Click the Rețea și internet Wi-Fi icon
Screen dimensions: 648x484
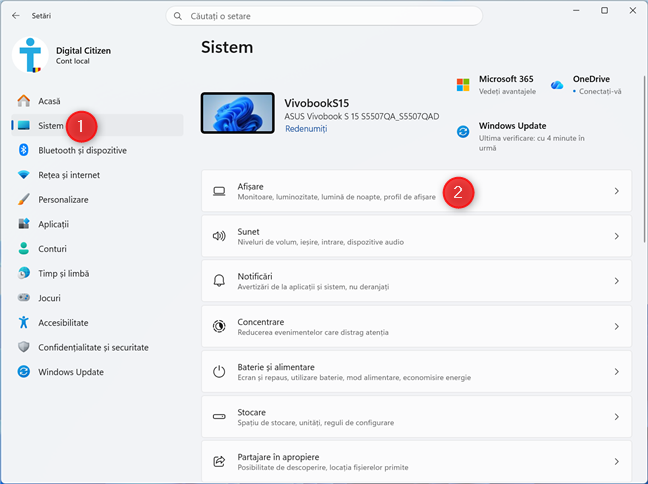coord(24,174)
